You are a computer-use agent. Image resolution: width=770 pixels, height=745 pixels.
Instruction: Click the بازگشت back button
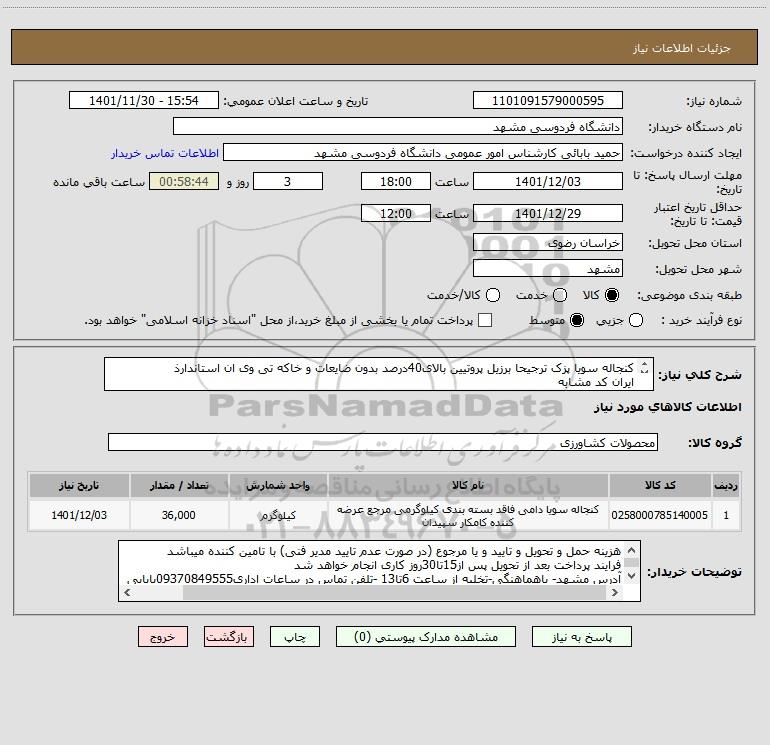point(229,637)
